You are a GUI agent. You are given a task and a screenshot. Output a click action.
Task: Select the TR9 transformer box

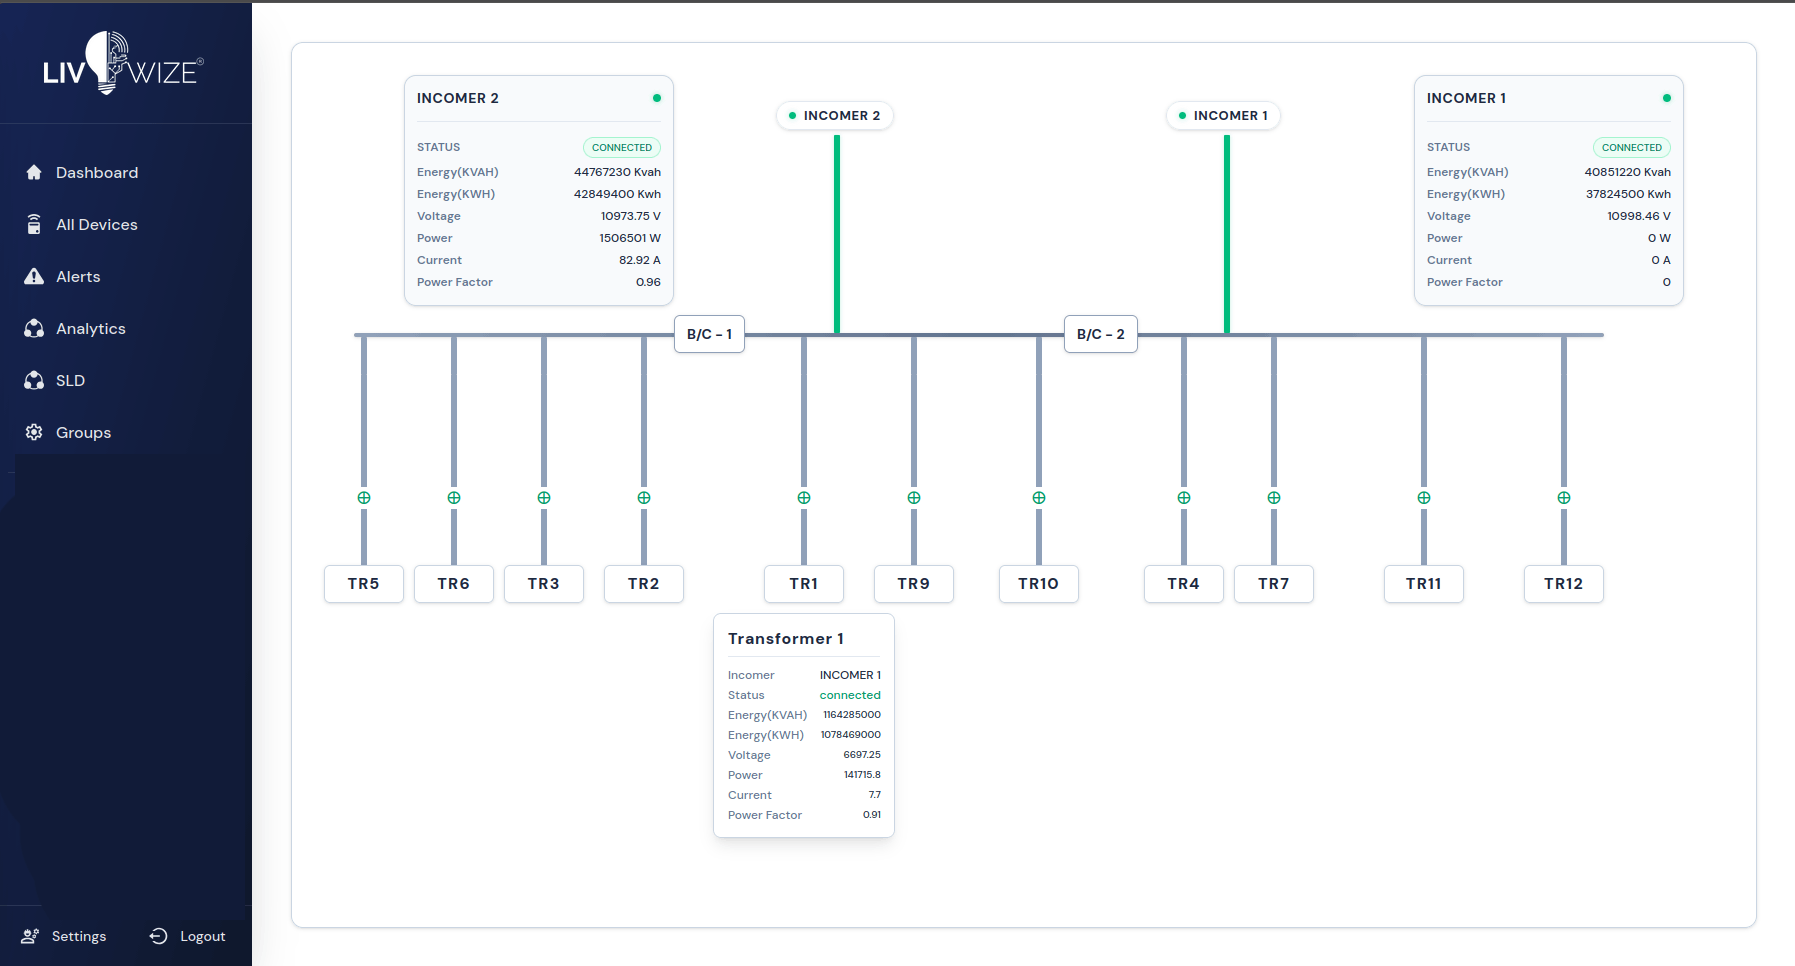[x=914, y=584]
